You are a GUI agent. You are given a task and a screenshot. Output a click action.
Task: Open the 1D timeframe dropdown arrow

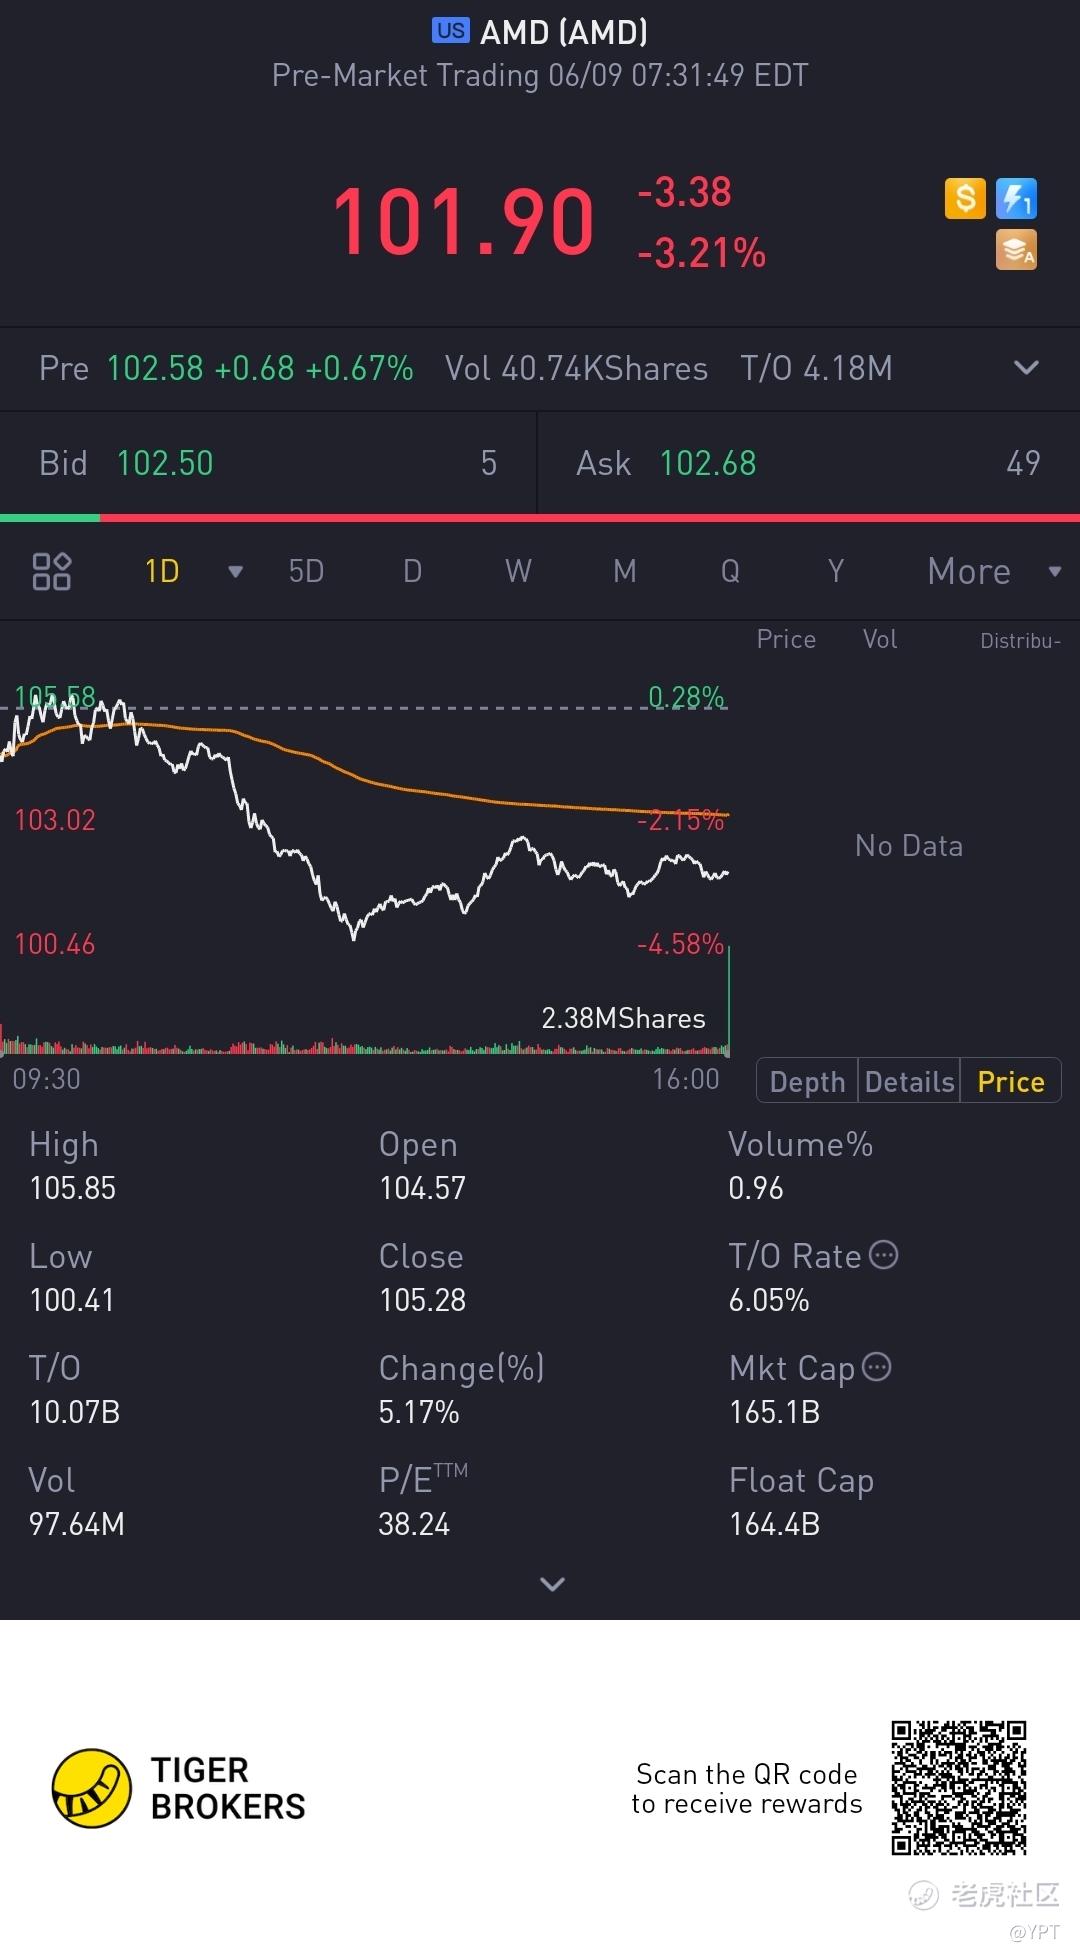(x=236, y=572)
